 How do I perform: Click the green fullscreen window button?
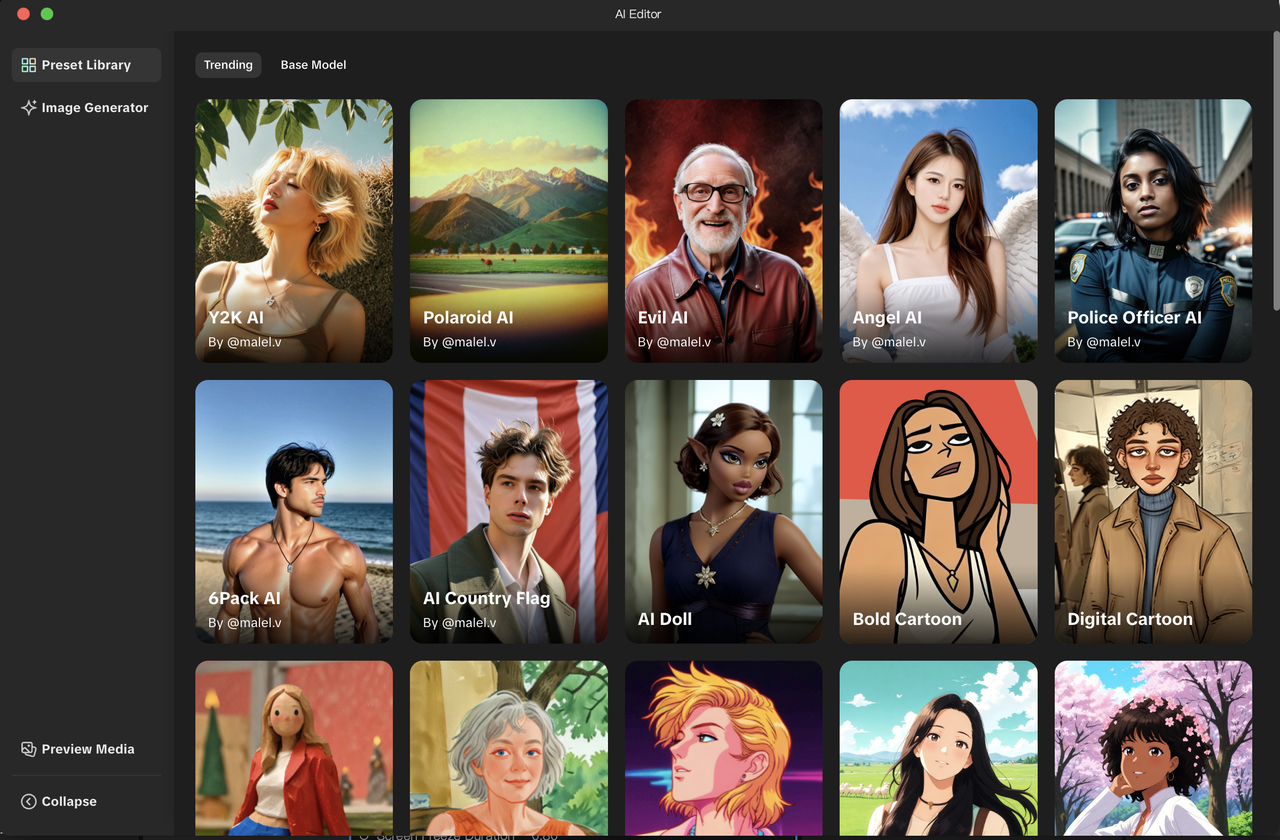(47, 14)
